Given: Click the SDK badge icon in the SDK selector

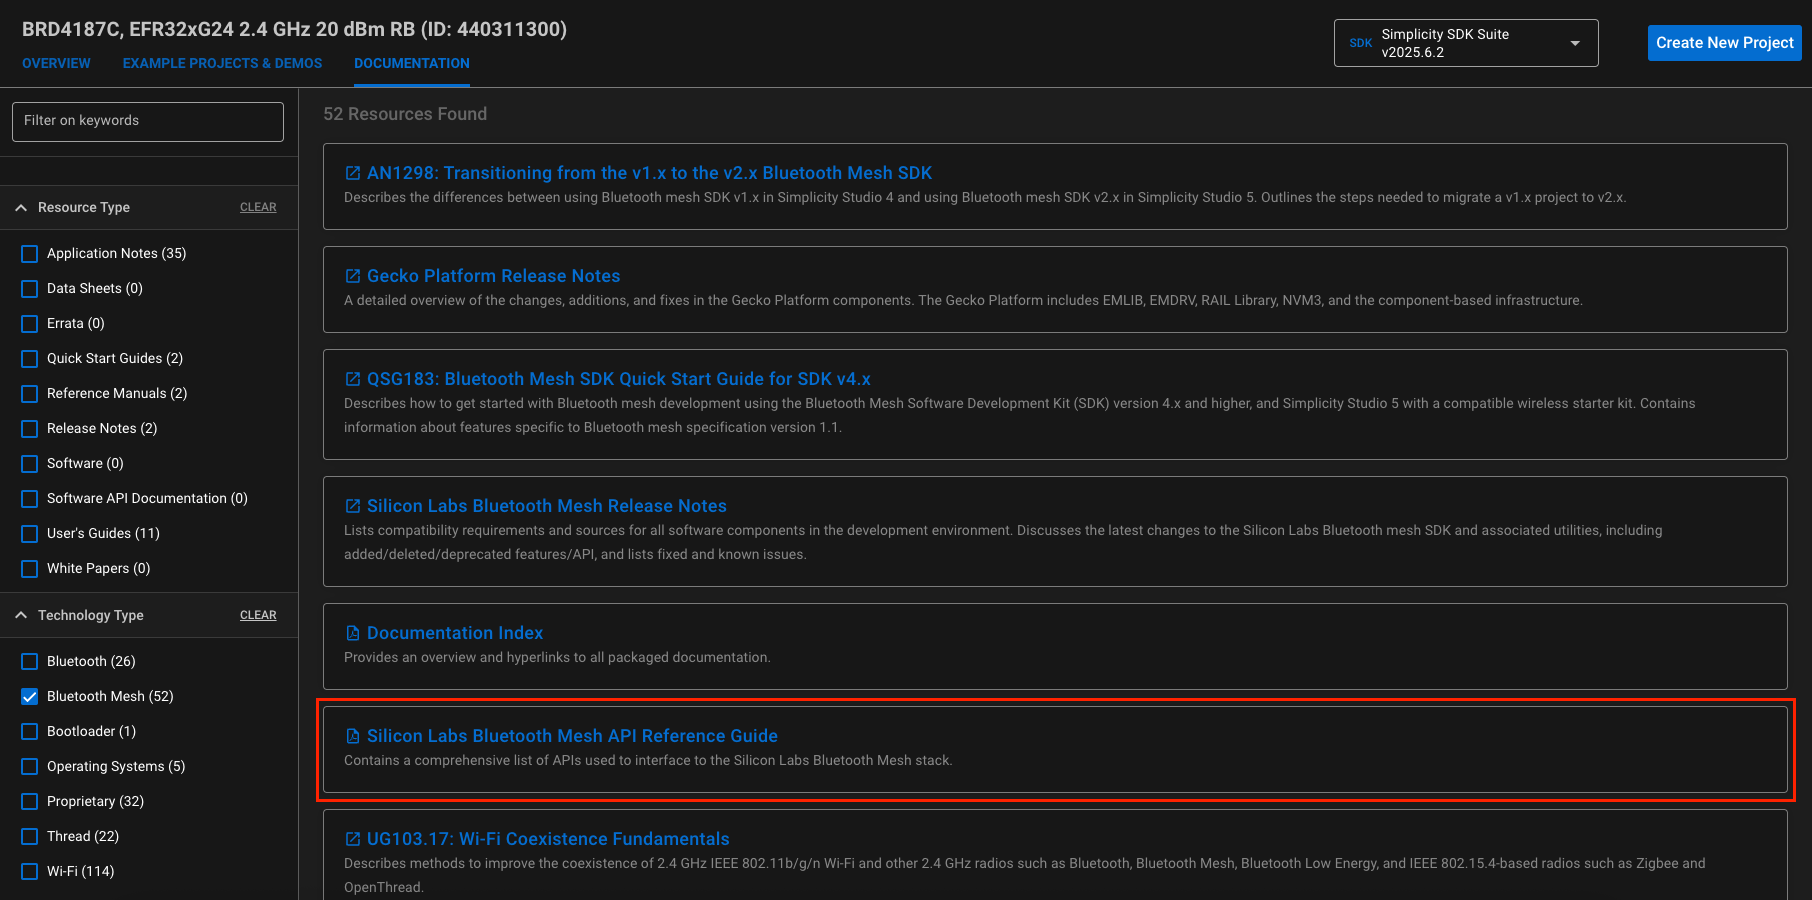Looking at the screenshot, I should (x=1360, y=43).
